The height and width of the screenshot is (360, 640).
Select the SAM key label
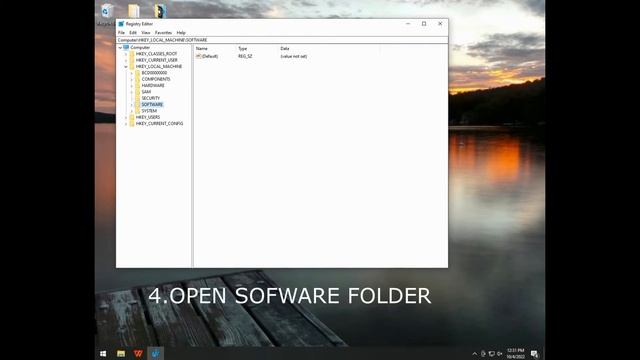pos(146,92)
